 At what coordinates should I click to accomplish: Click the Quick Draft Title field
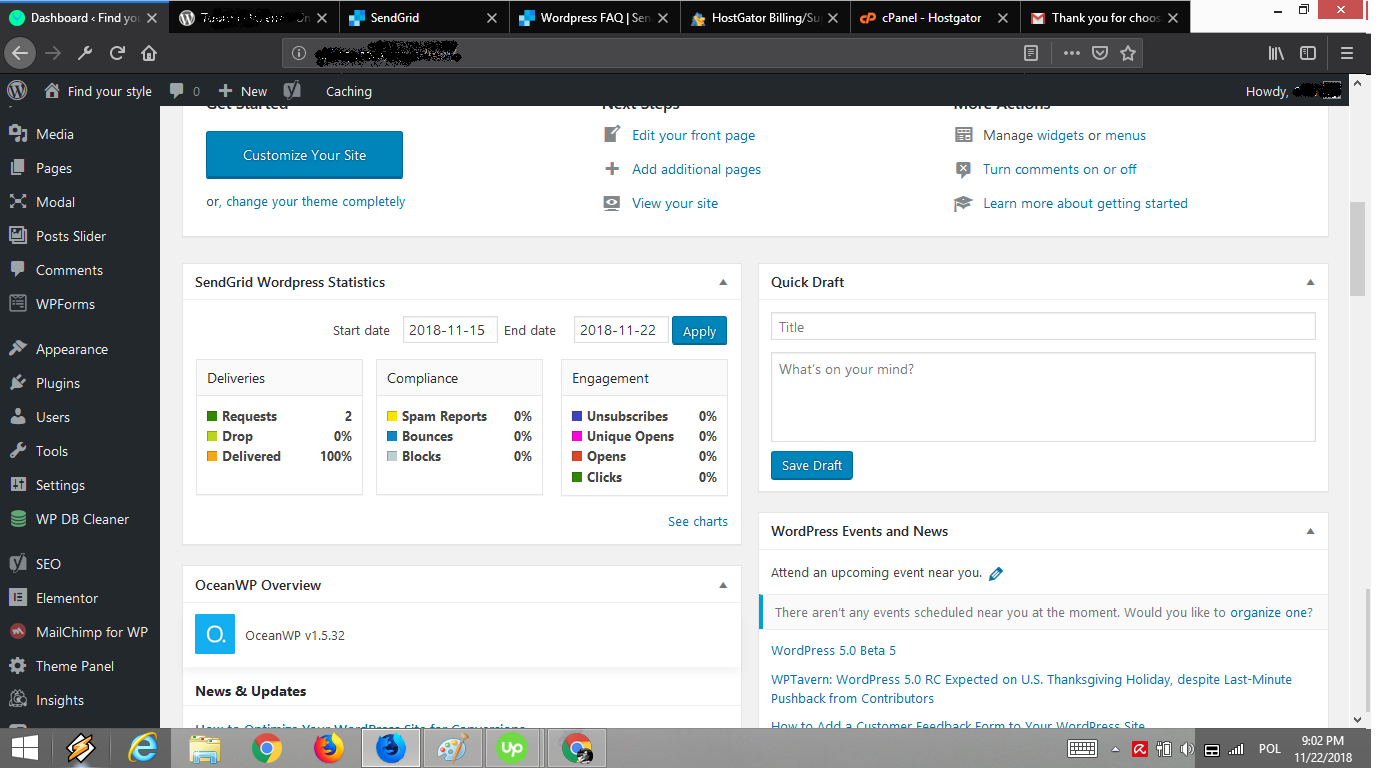(1043, 327)
